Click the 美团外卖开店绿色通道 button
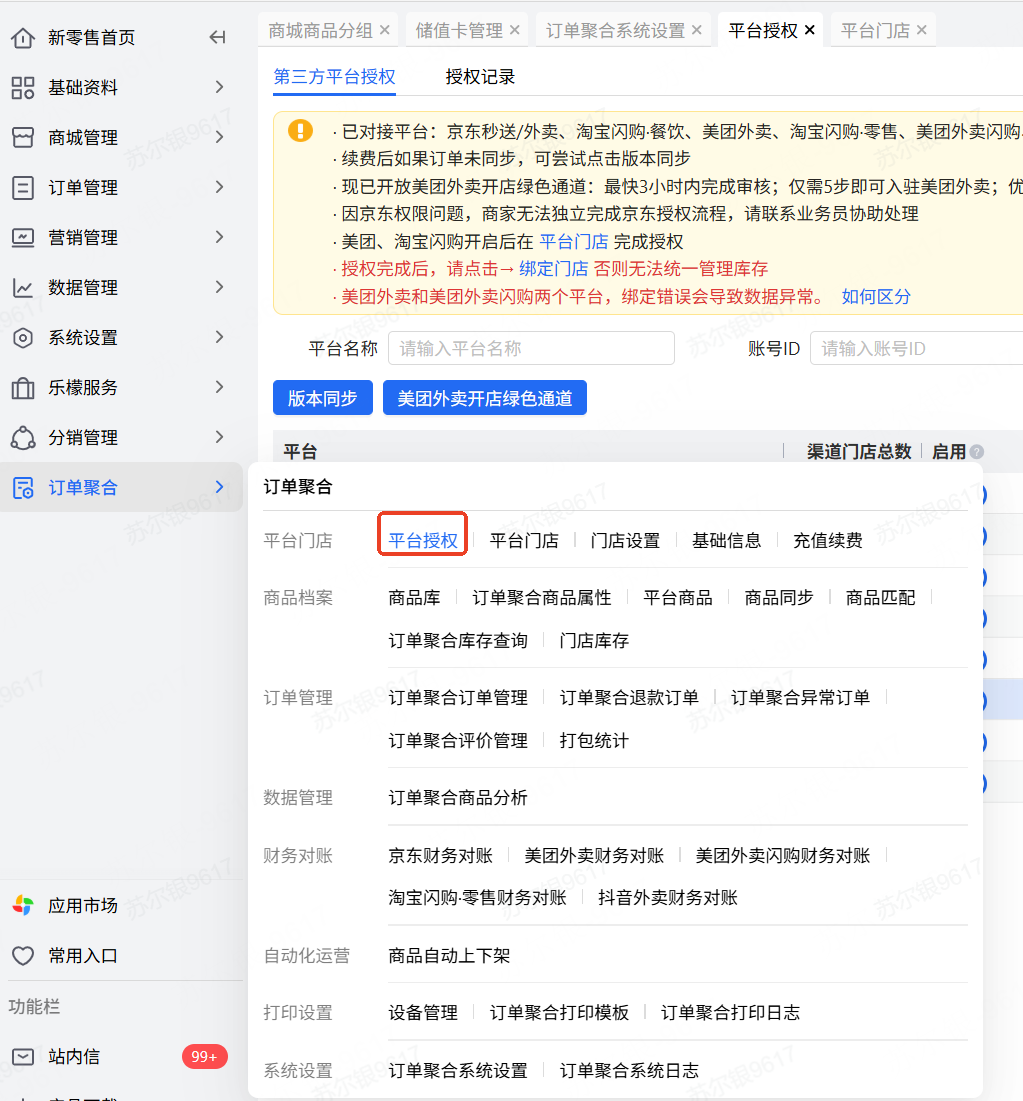Screen dimensions: 1023x1101 (x=484, y=398)
